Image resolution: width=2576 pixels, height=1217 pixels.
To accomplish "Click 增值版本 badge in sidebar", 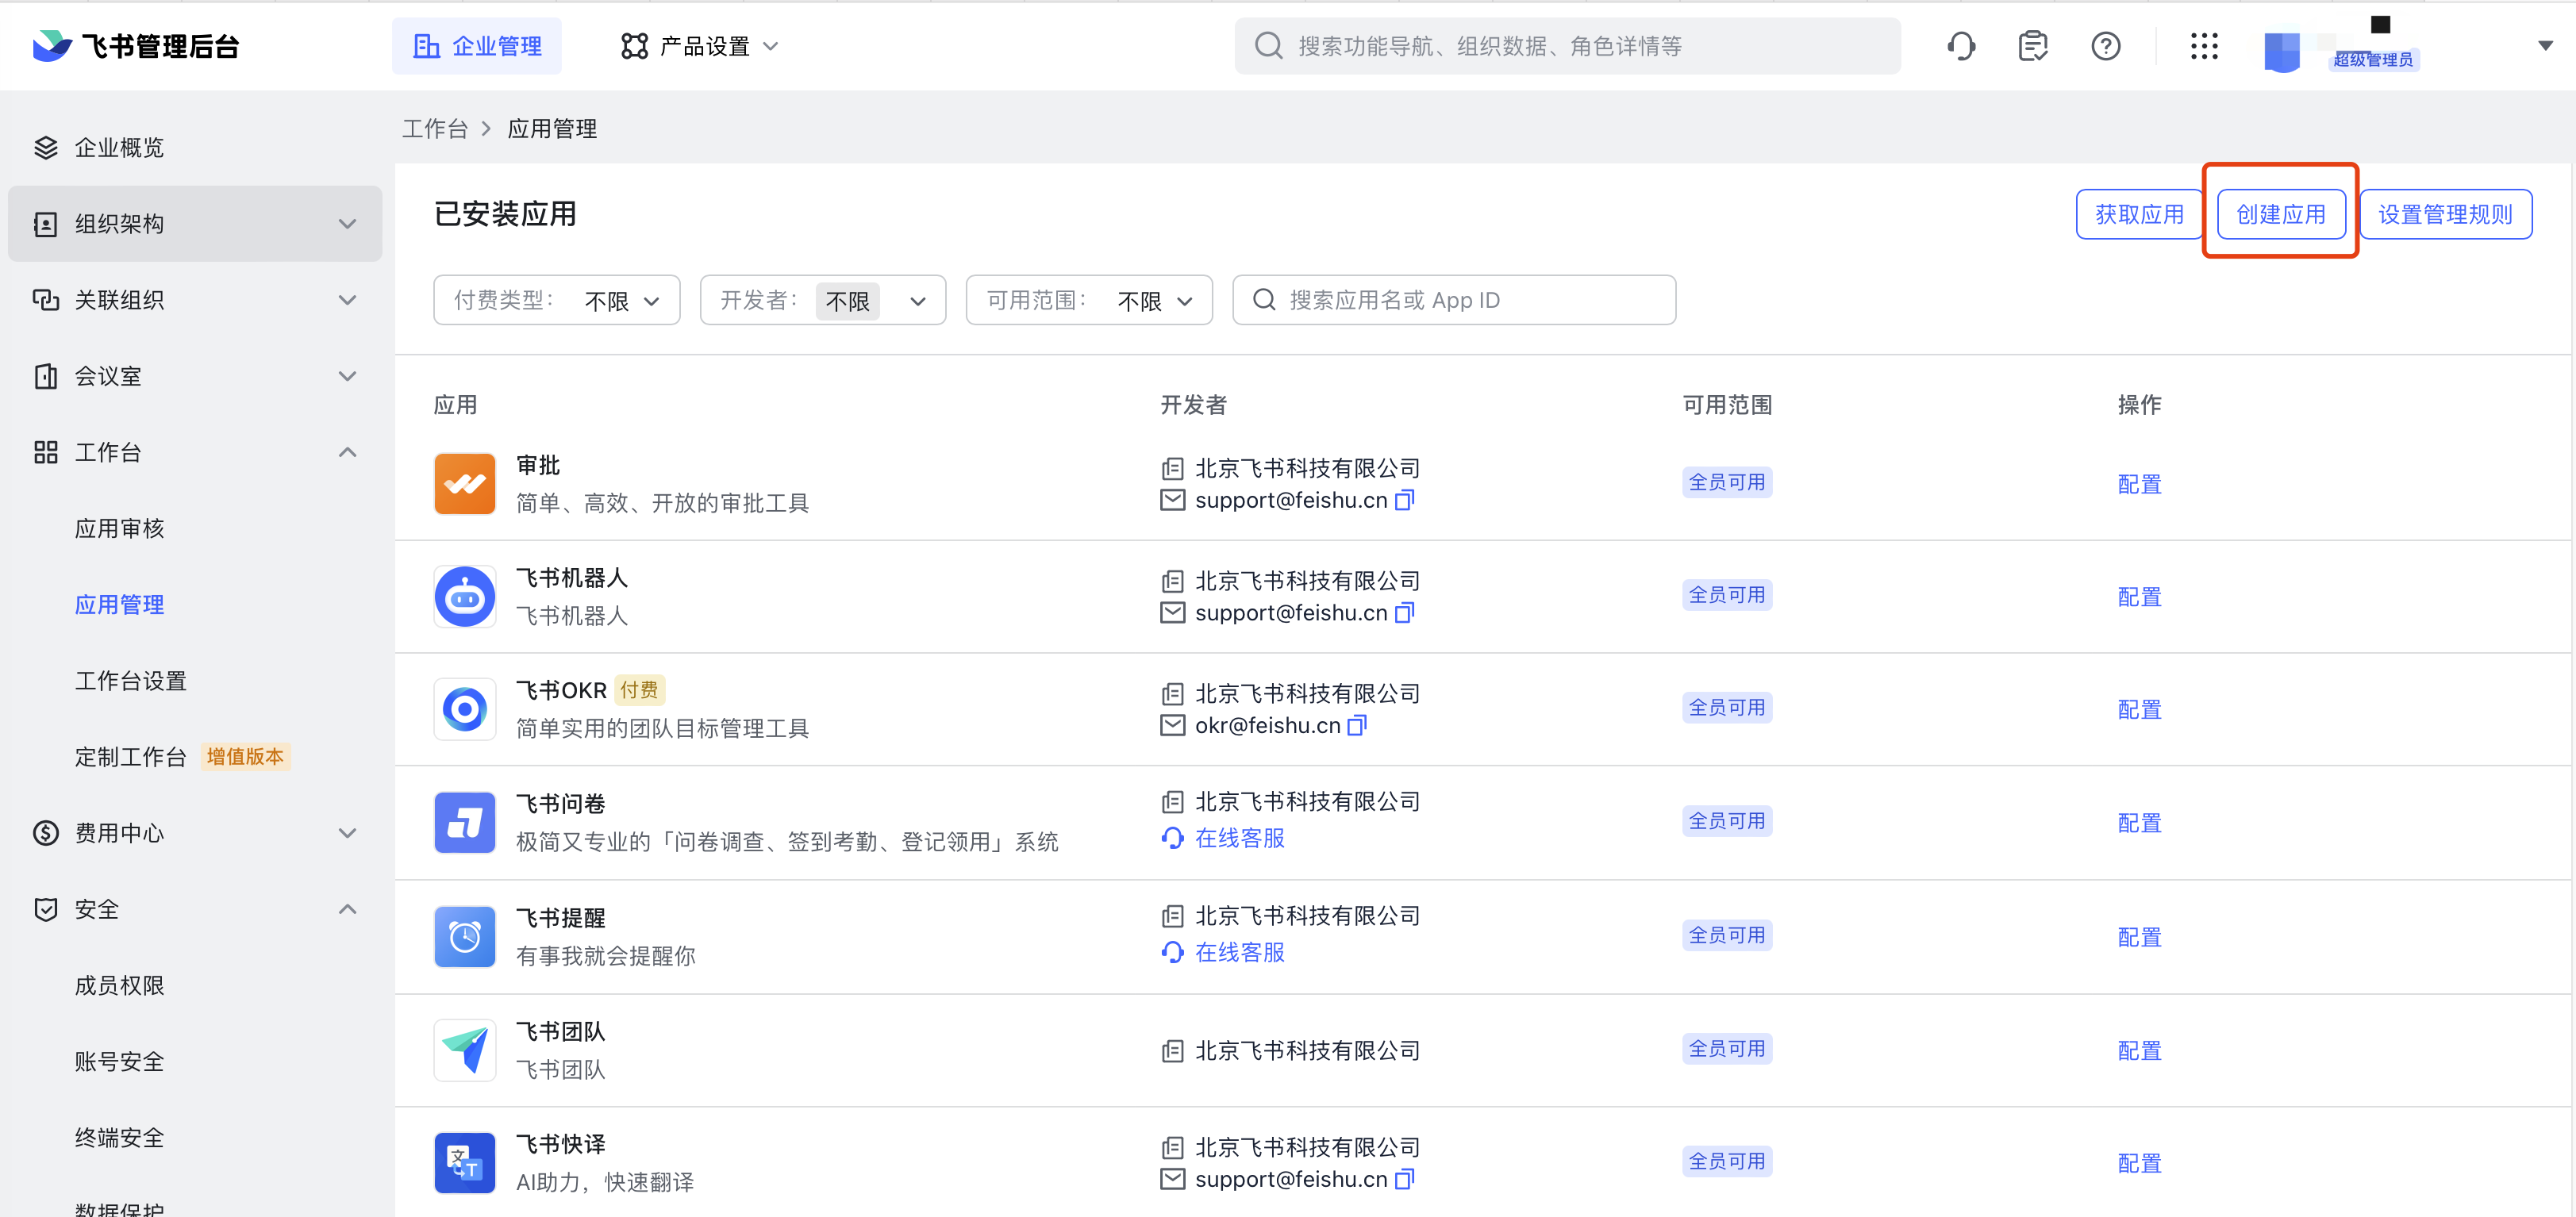I will tap(245, 757).
